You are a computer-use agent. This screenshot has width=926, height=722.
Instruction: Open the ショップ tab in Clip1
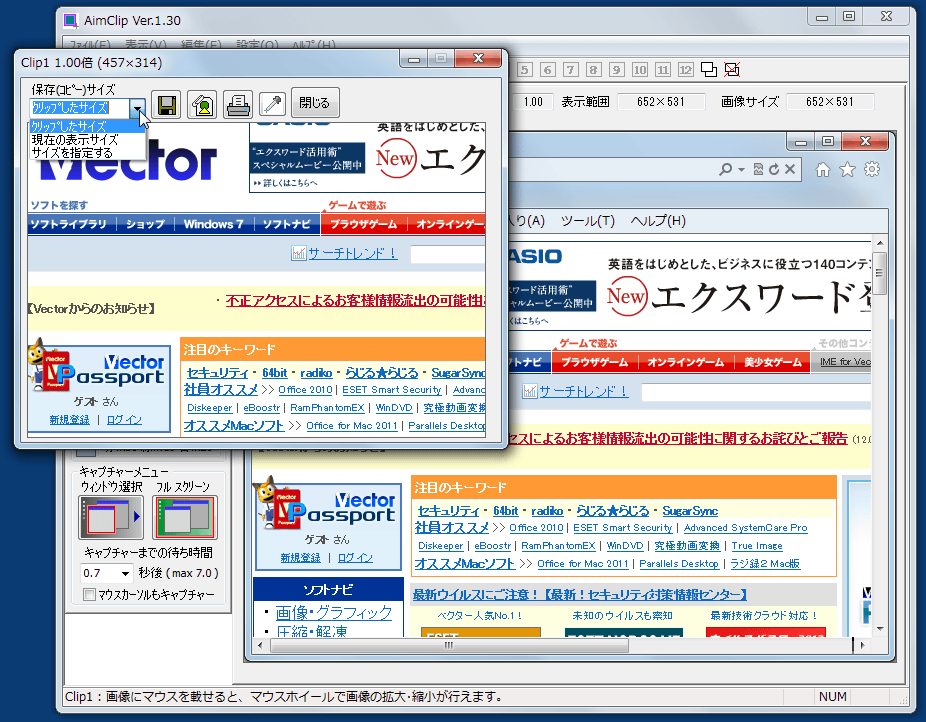[145, 224]
